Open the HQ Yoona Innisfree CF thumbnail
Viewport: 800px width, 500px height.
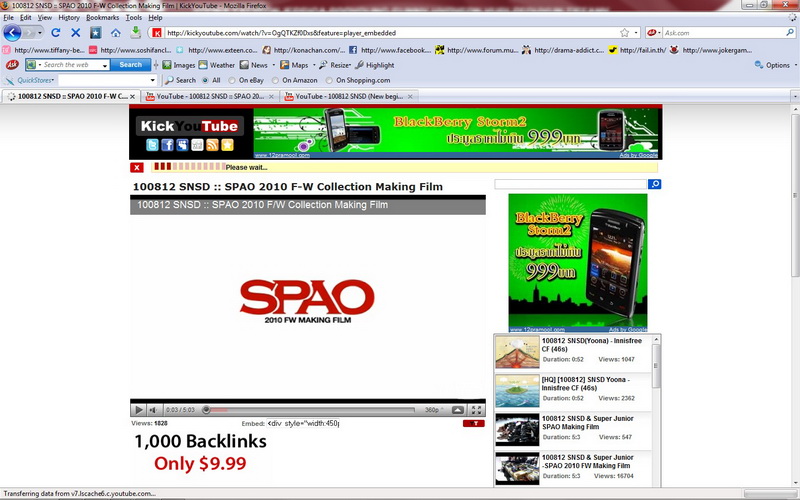[x=517, y=391]
